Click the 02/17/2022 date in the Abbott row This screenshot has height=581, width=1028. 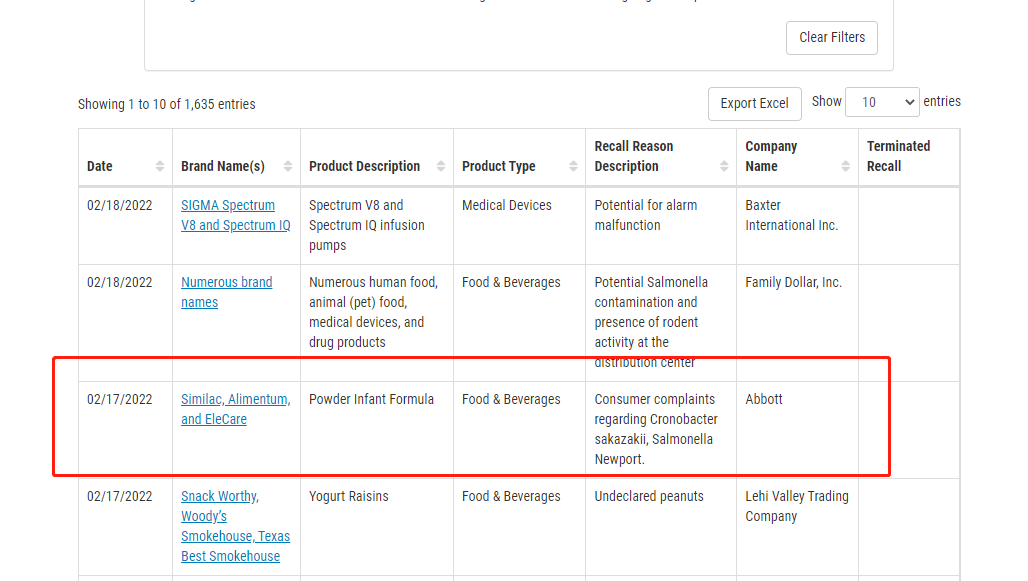(x=119, y=399)
